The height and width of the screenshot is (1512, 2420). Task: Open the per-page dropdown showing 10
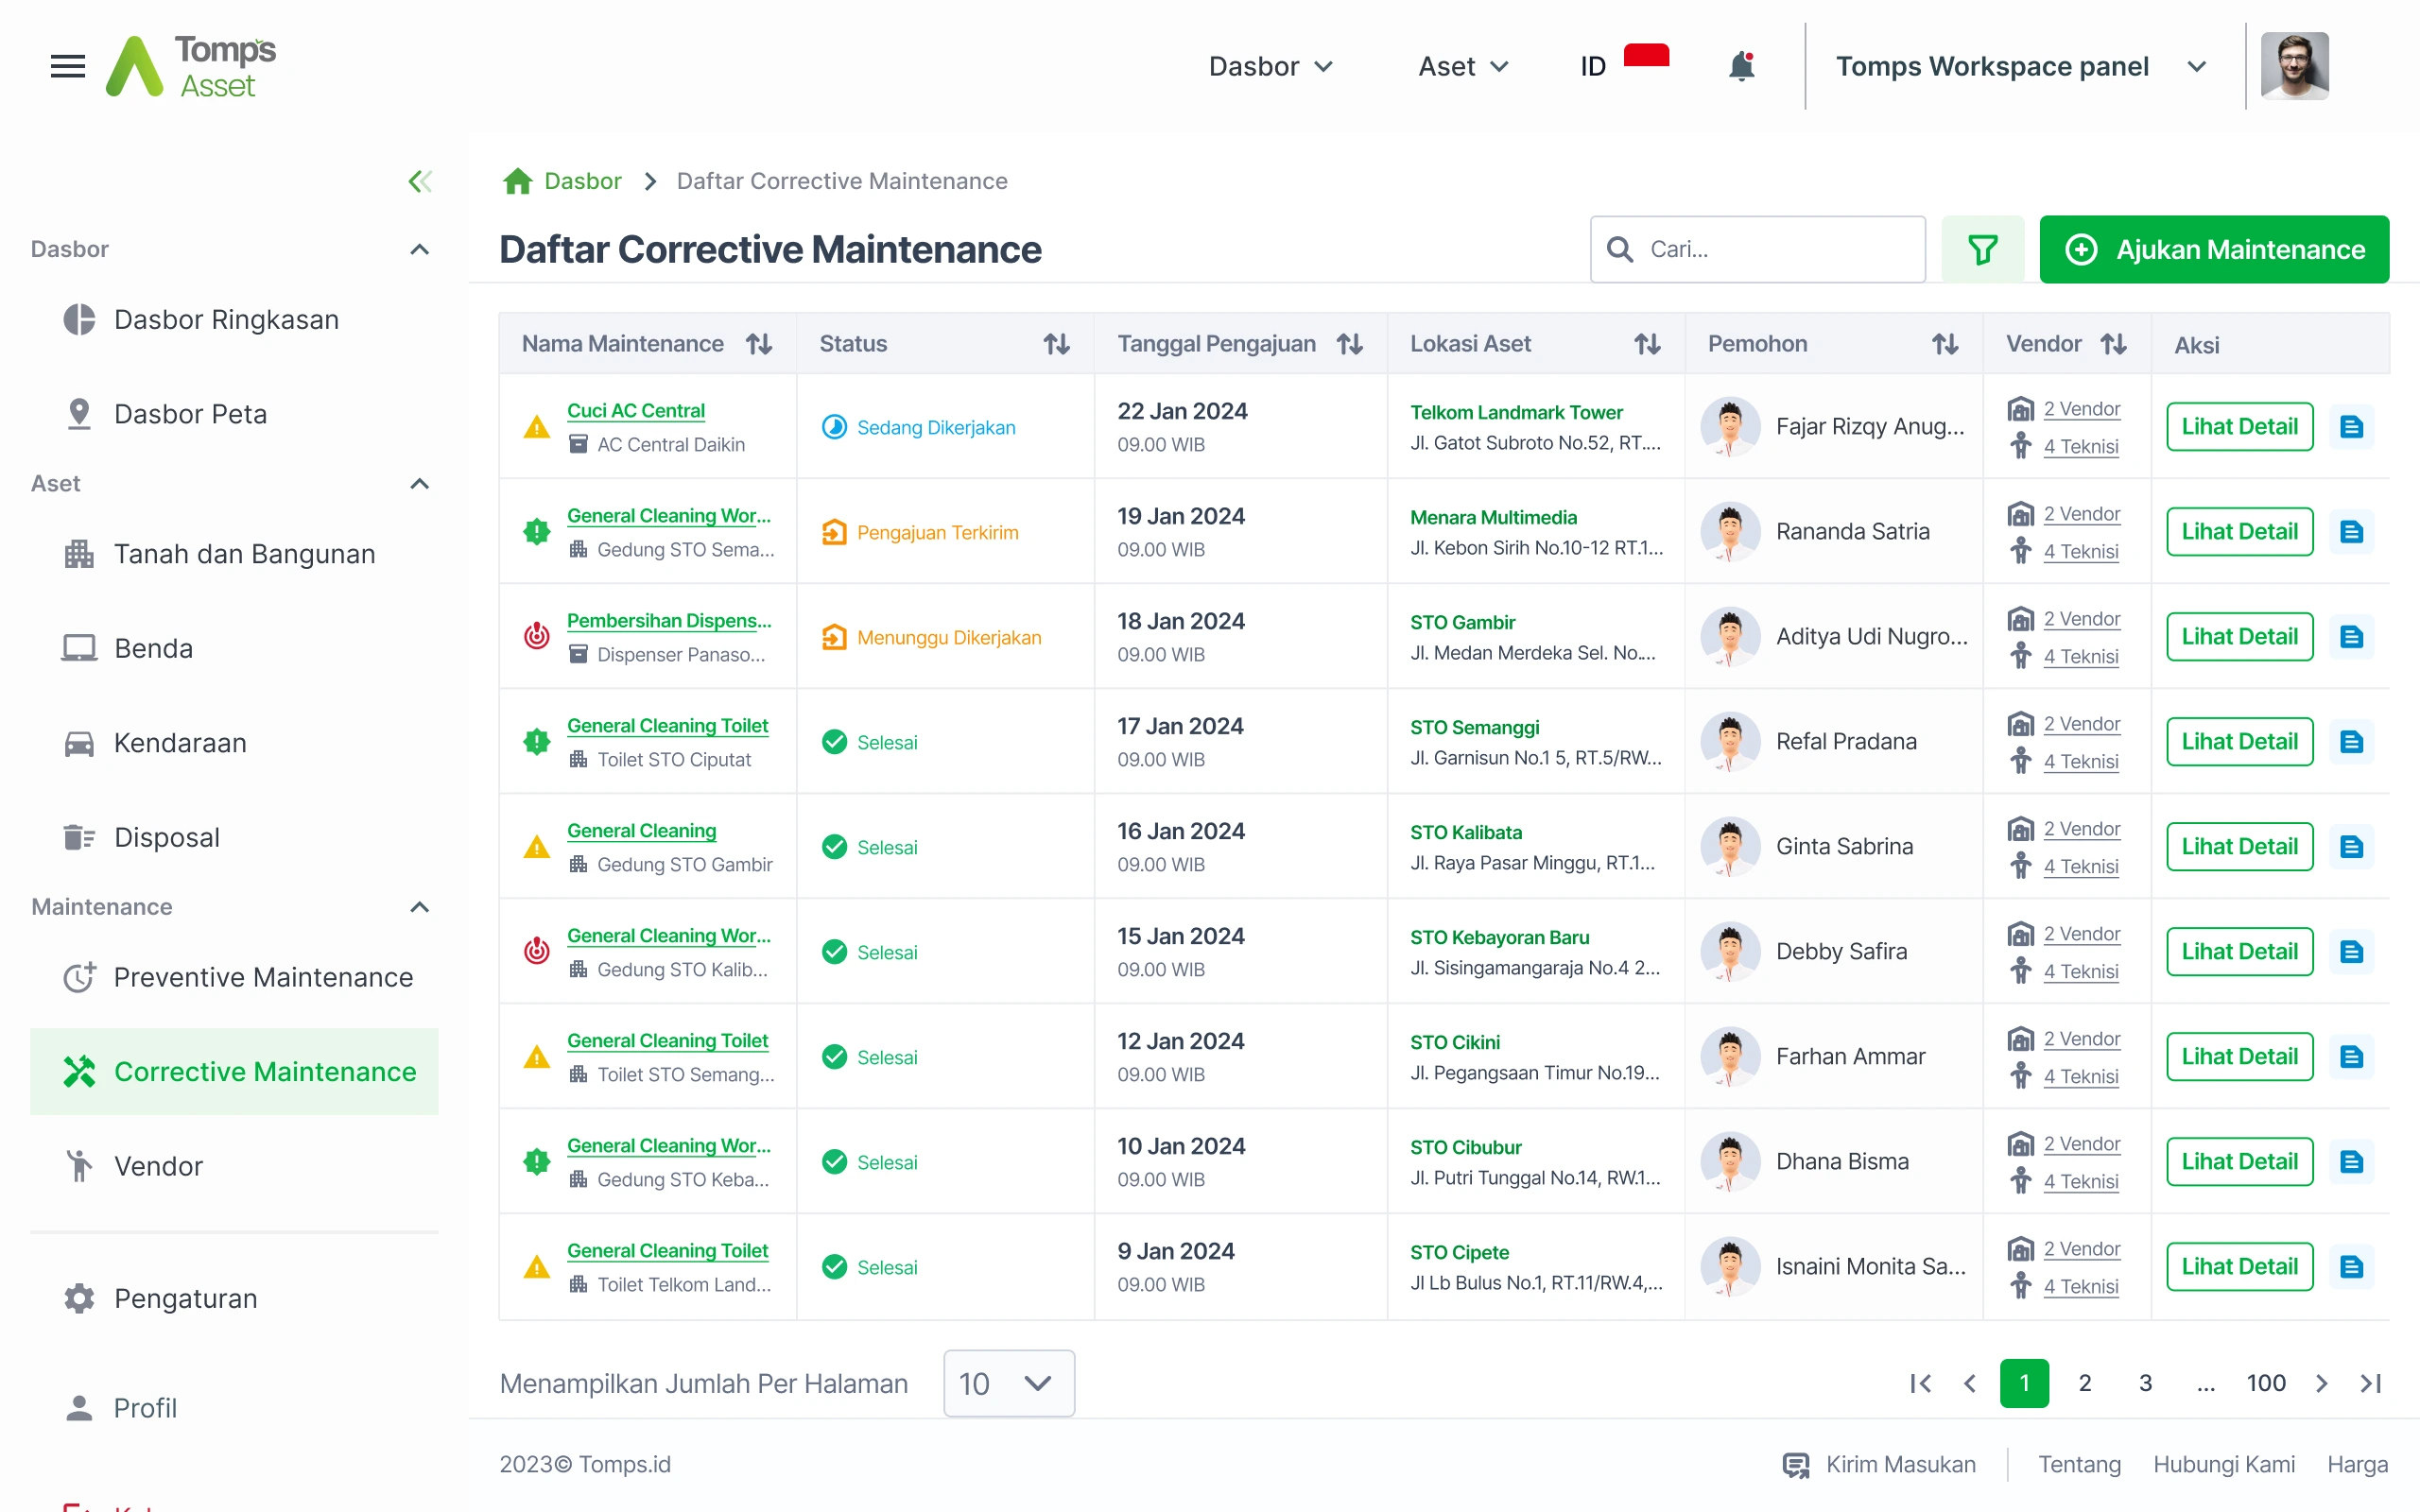1008,1383
